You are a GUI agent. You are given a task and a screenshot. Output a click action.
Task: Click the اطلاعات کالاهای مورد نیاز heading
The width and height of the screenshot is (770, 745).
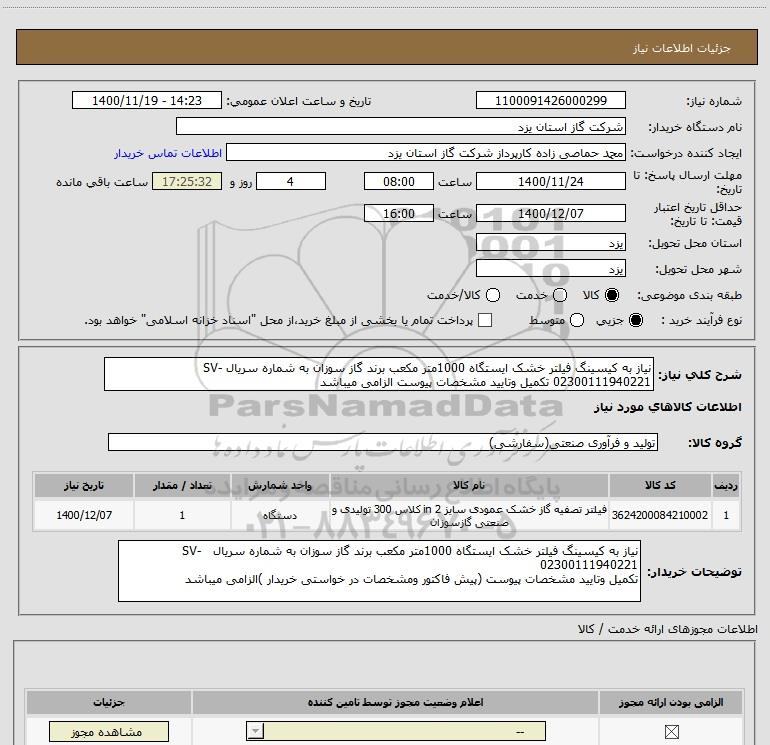pos(668,407)
